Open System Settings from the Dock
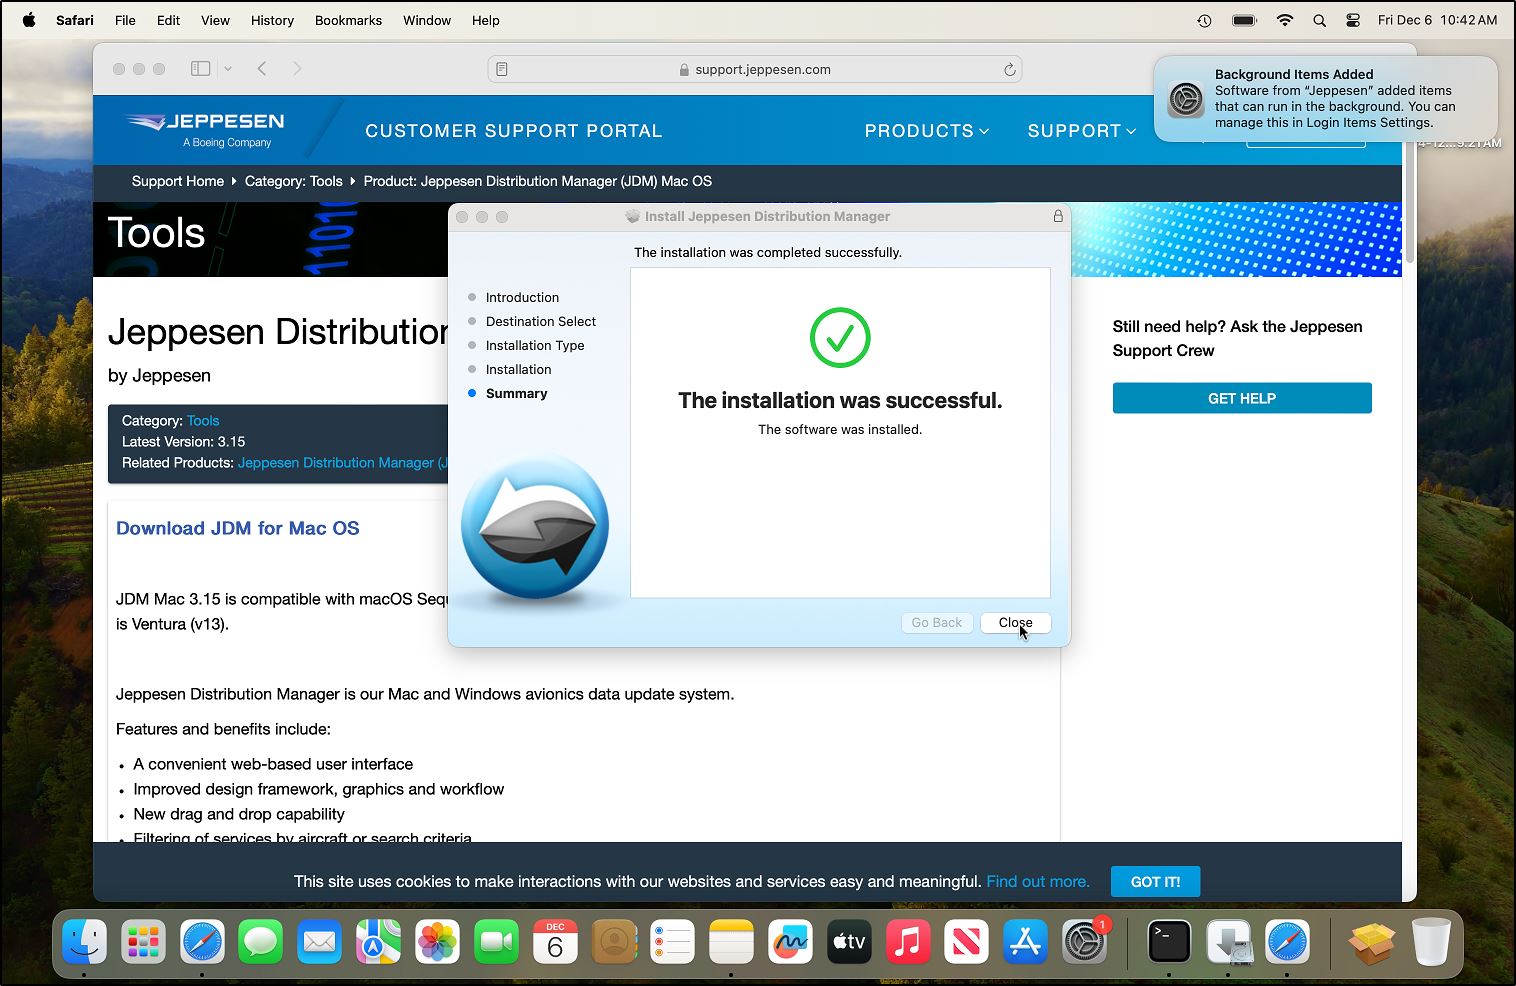 (1084, 942)
